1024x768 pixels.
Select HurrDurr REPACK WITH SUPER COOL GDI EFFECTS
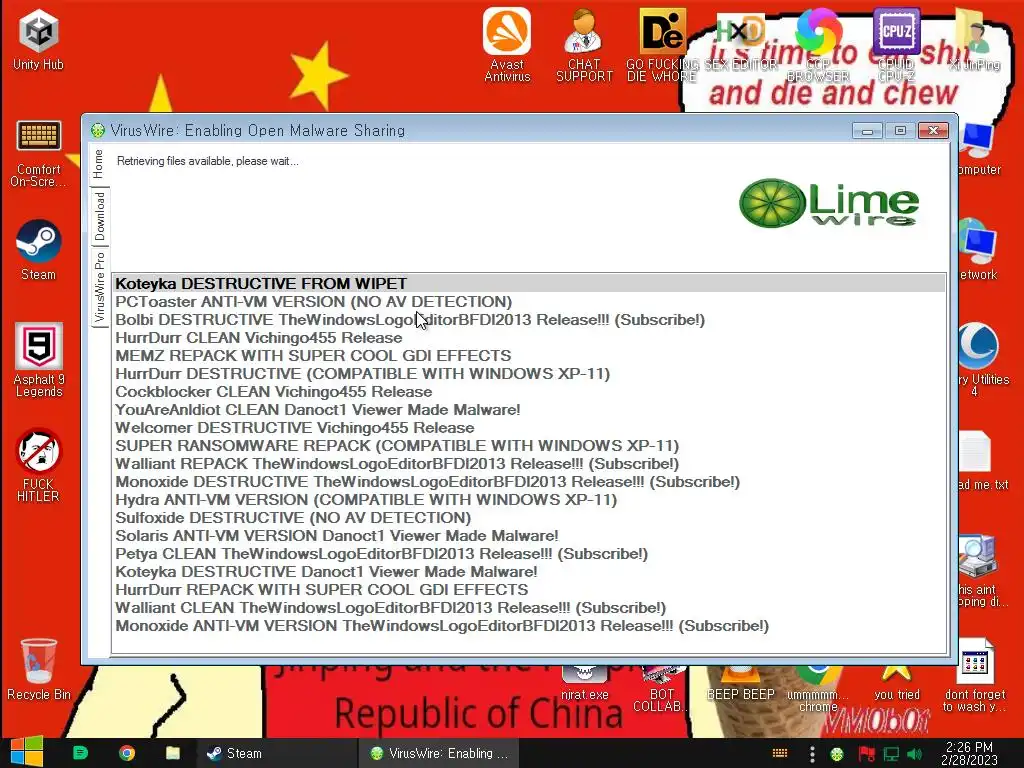point(529,590)
